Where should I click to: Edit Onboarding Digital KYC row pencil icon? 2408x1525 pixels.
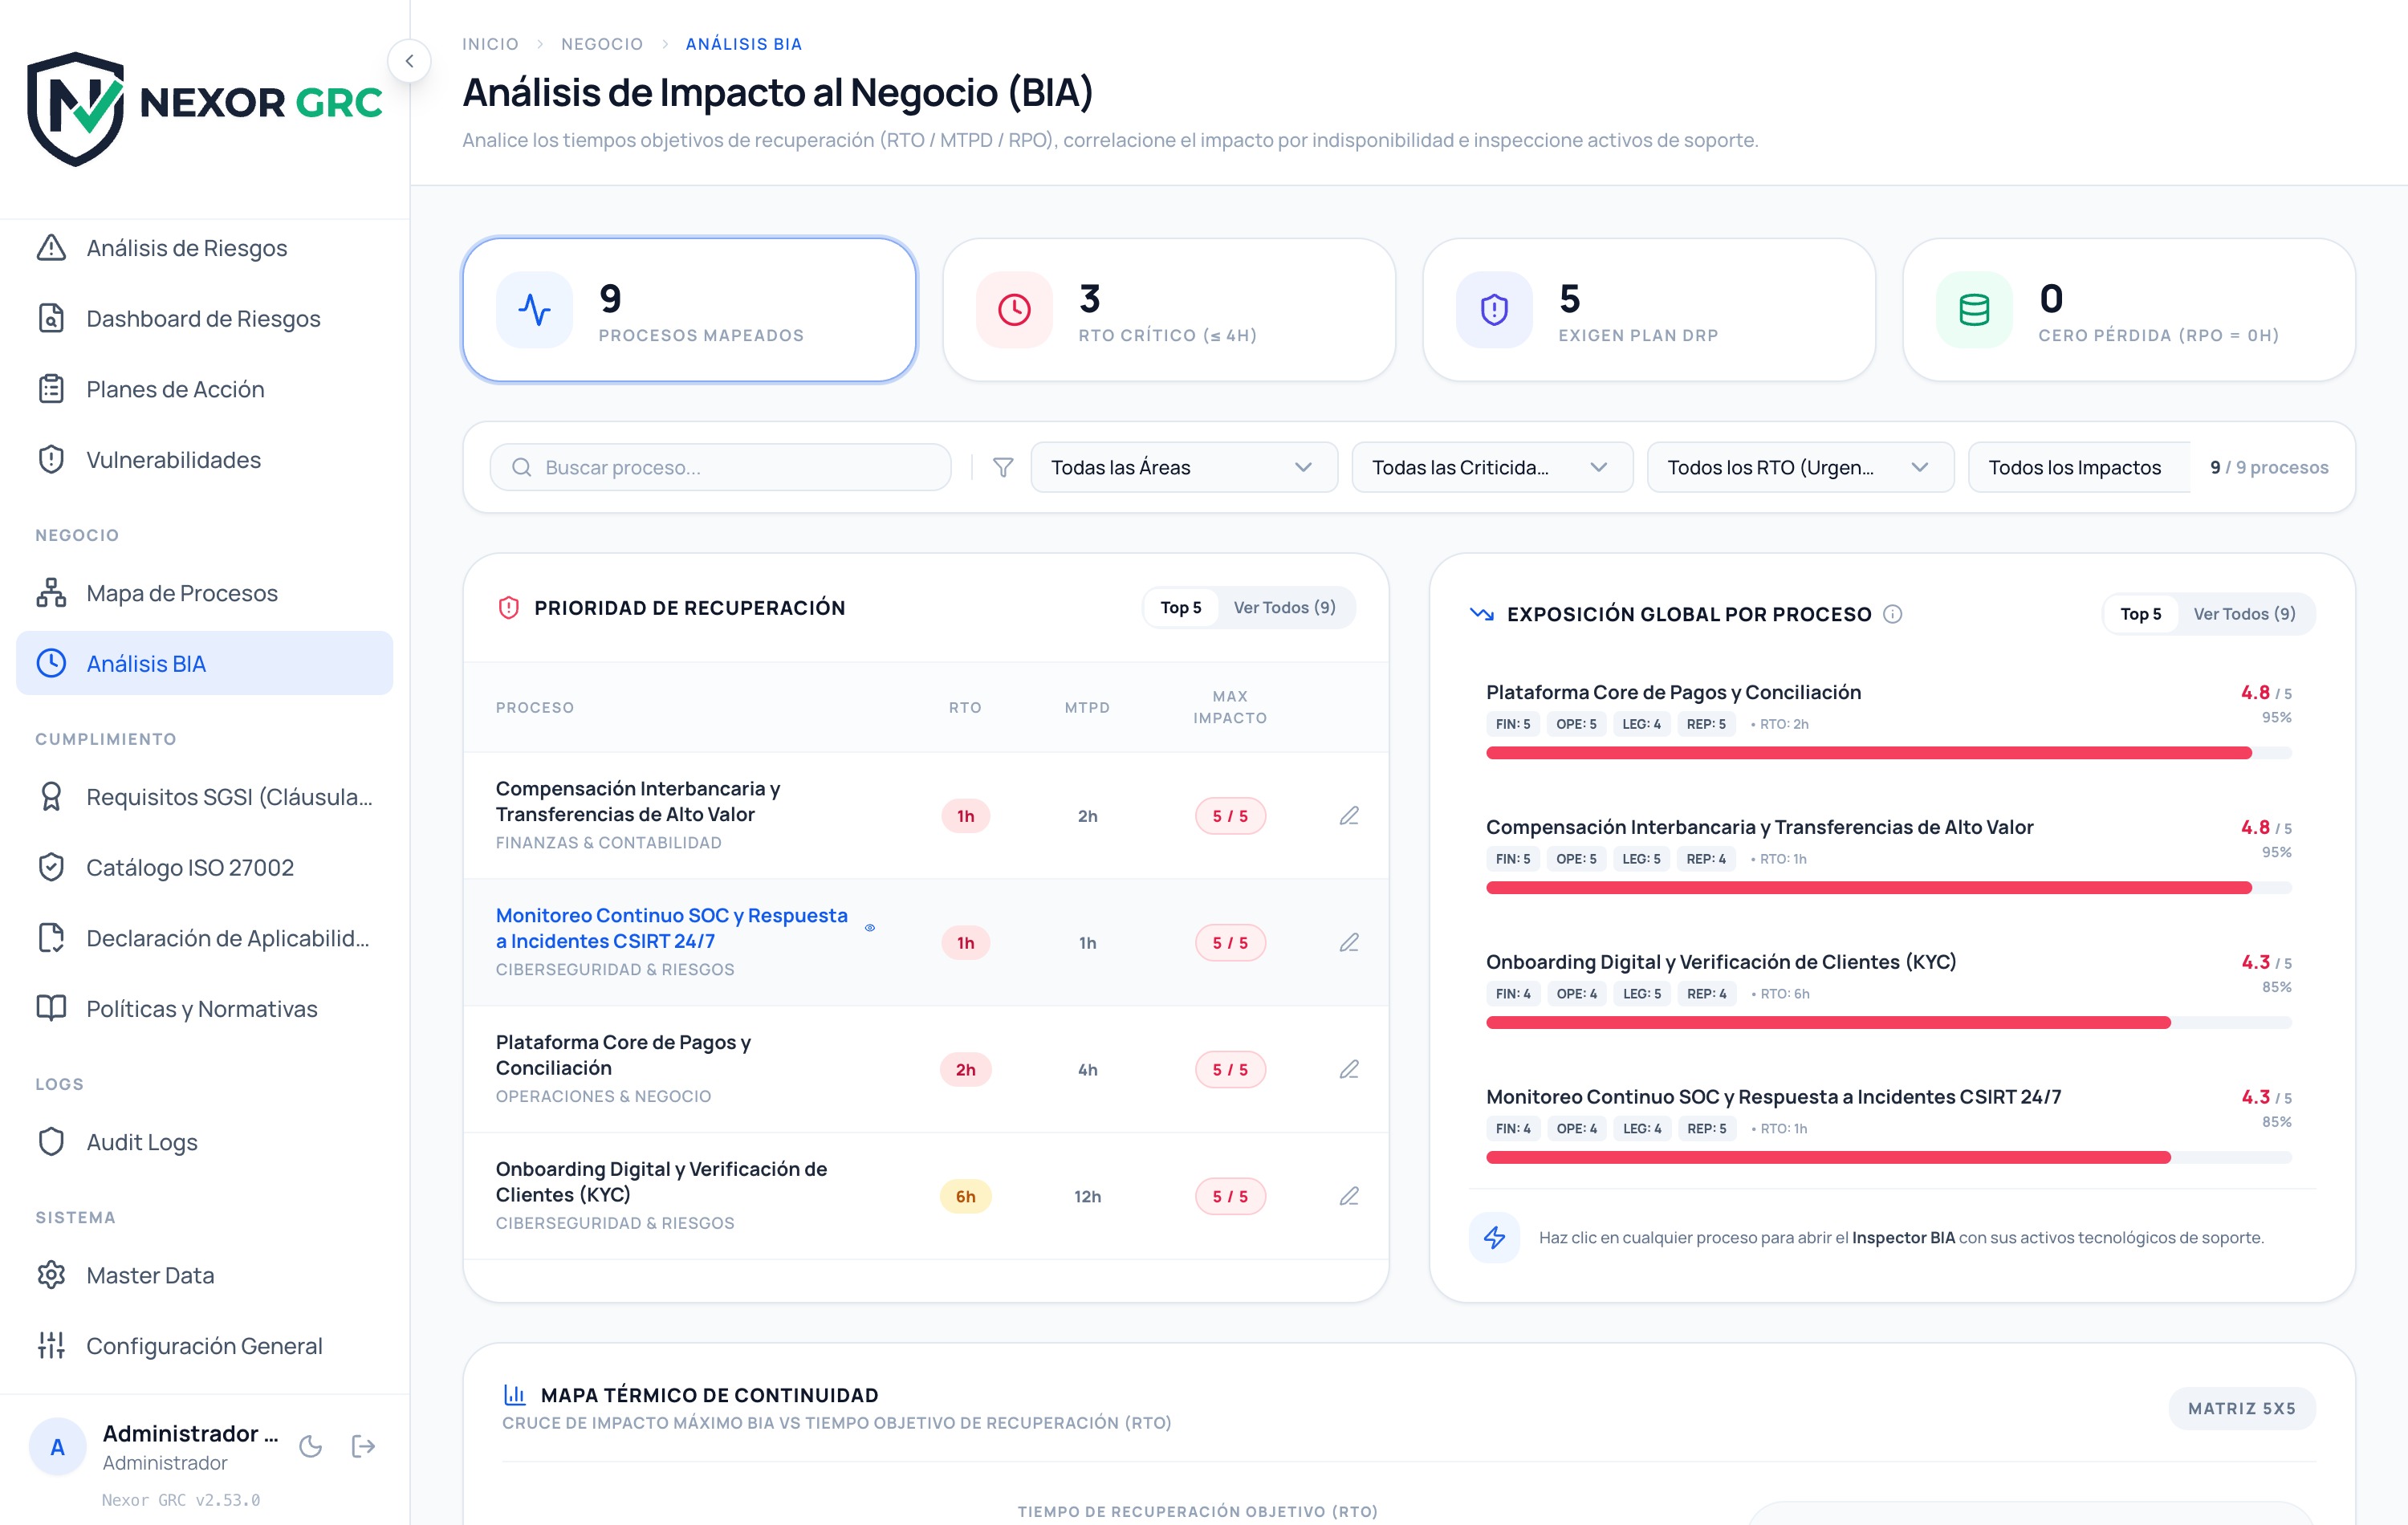click(x=1349, y=1197)
